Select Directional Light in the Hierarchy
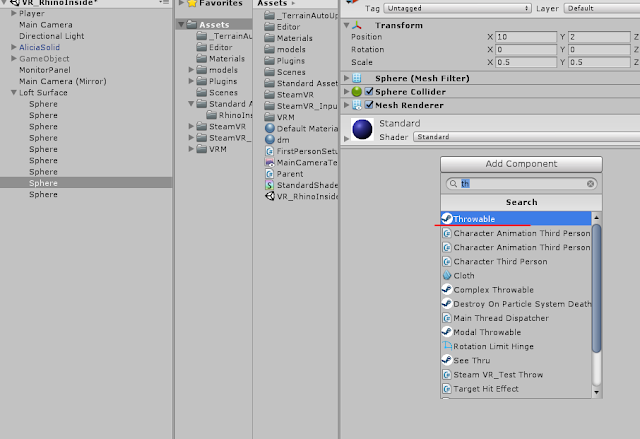Image resolution: width=640 pixels, height=439 pixels. (52, 36)
